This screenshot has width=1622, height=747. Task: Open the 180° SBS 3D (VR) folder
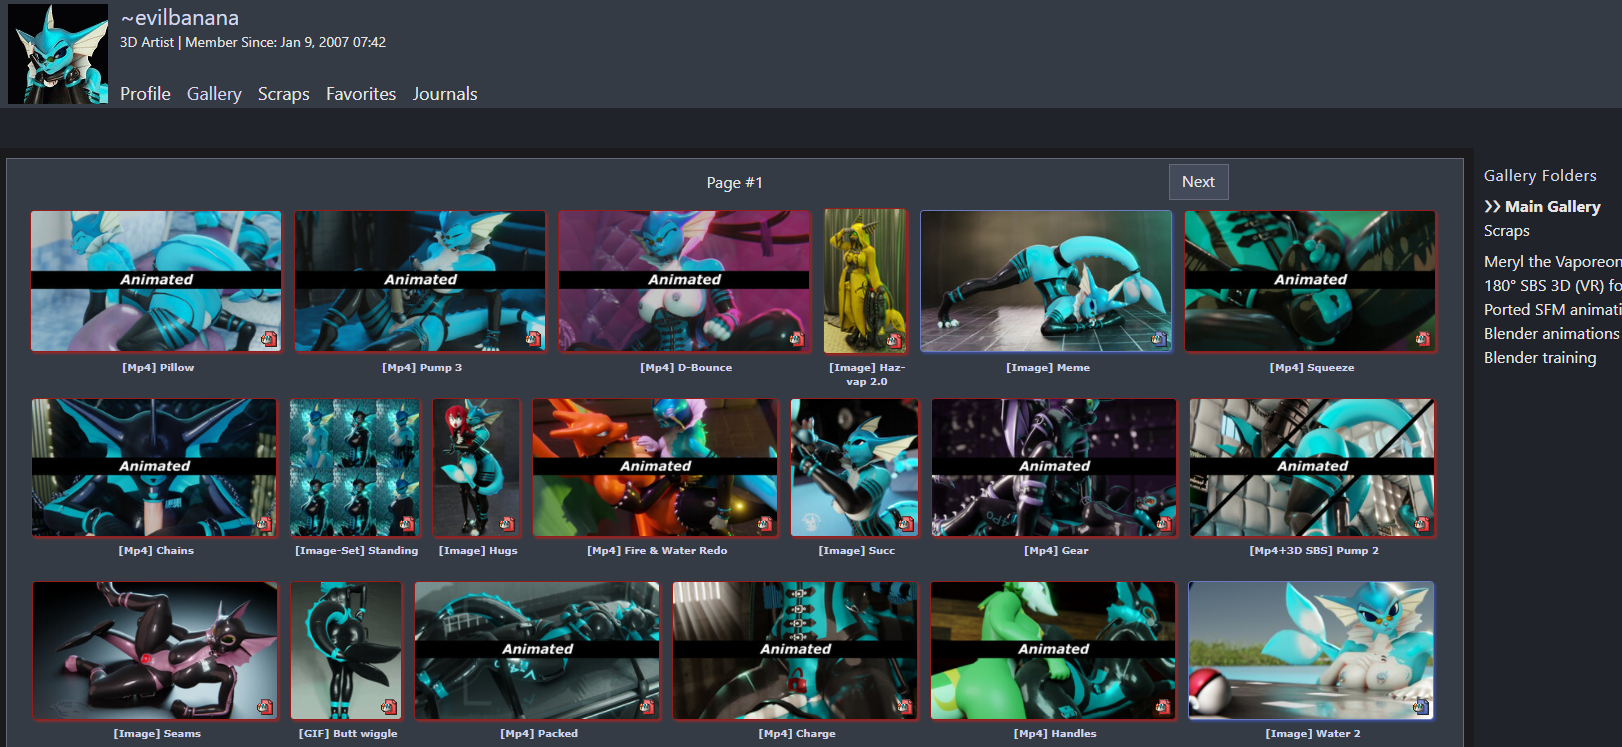[x=1553, y=286]
